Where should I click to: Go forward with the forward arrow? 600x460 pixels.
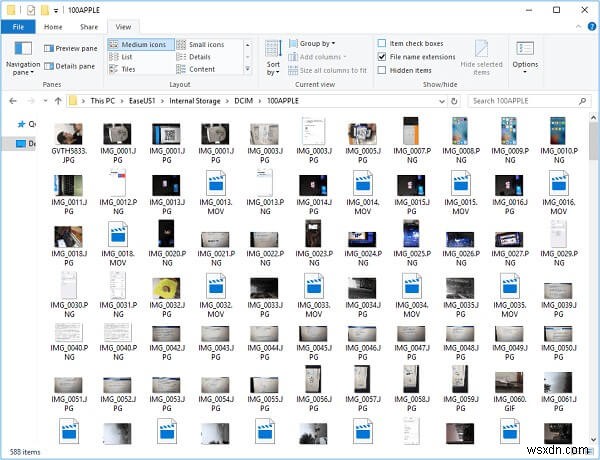31,101
